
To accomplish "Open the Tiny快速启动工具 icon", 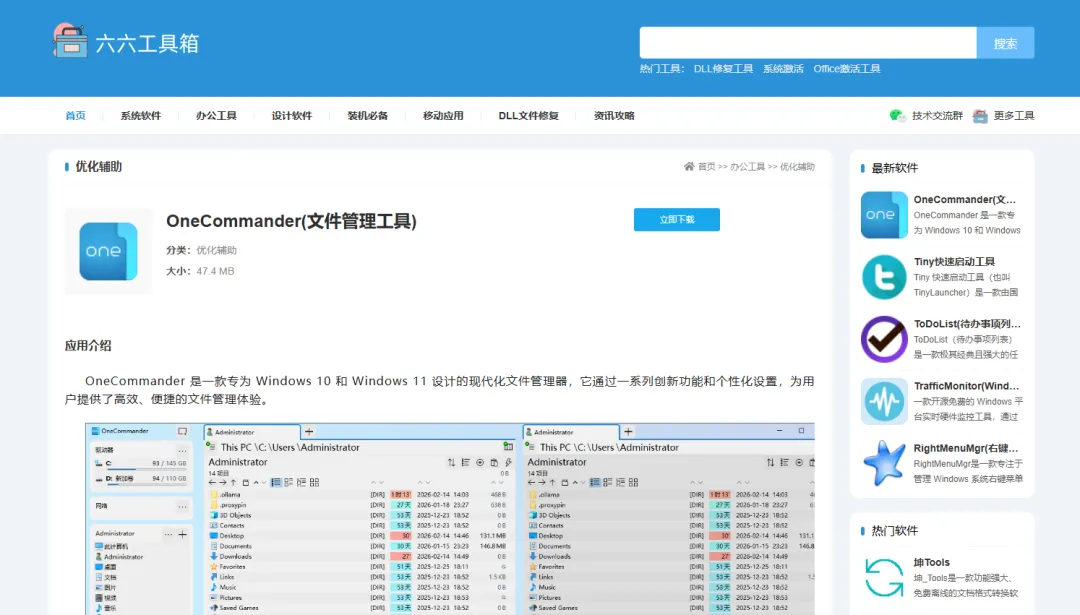I will coord(884,277).
